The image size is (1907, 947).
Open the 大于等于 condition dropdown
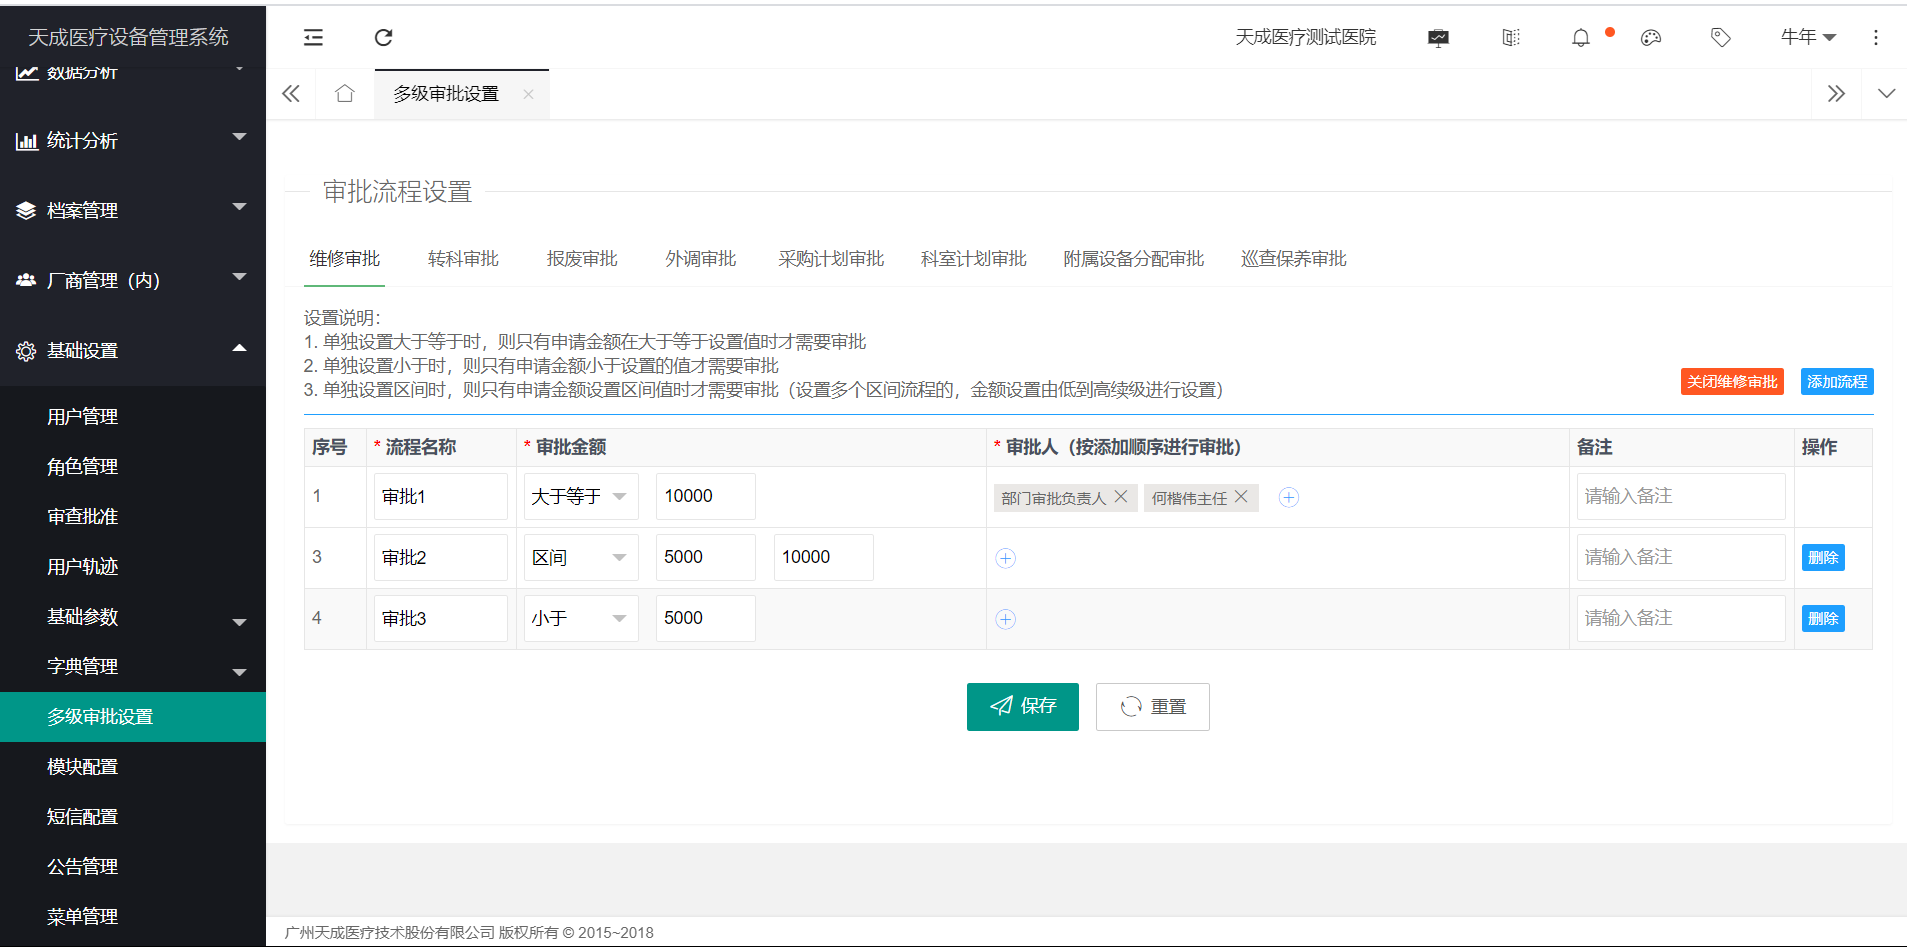(581, 497)
